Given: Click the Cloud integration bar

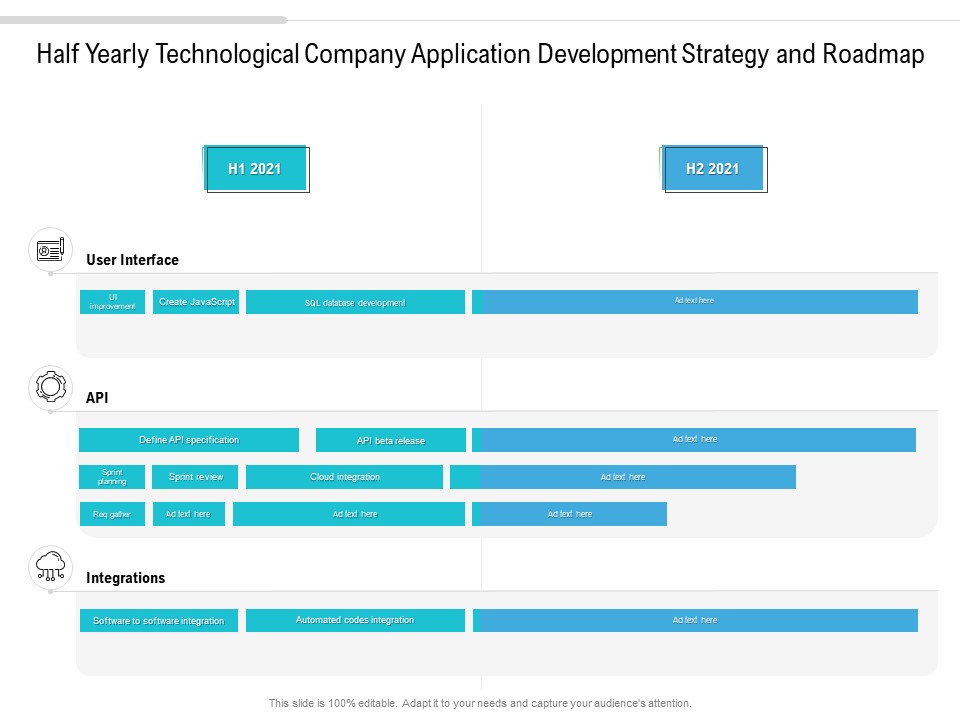Looking at the screenshot, I should click(x=344, y=477).
